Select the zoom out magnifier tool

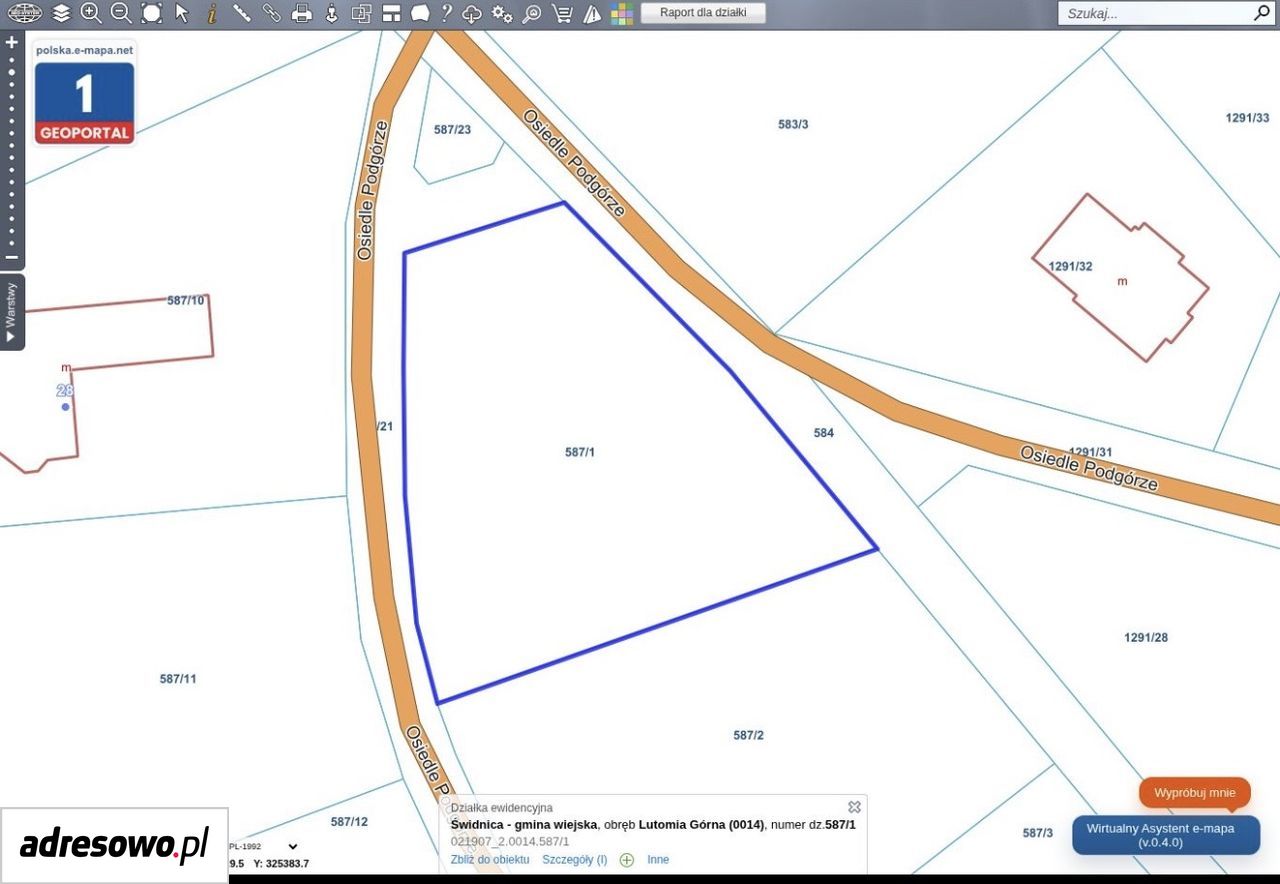(121, 13)
